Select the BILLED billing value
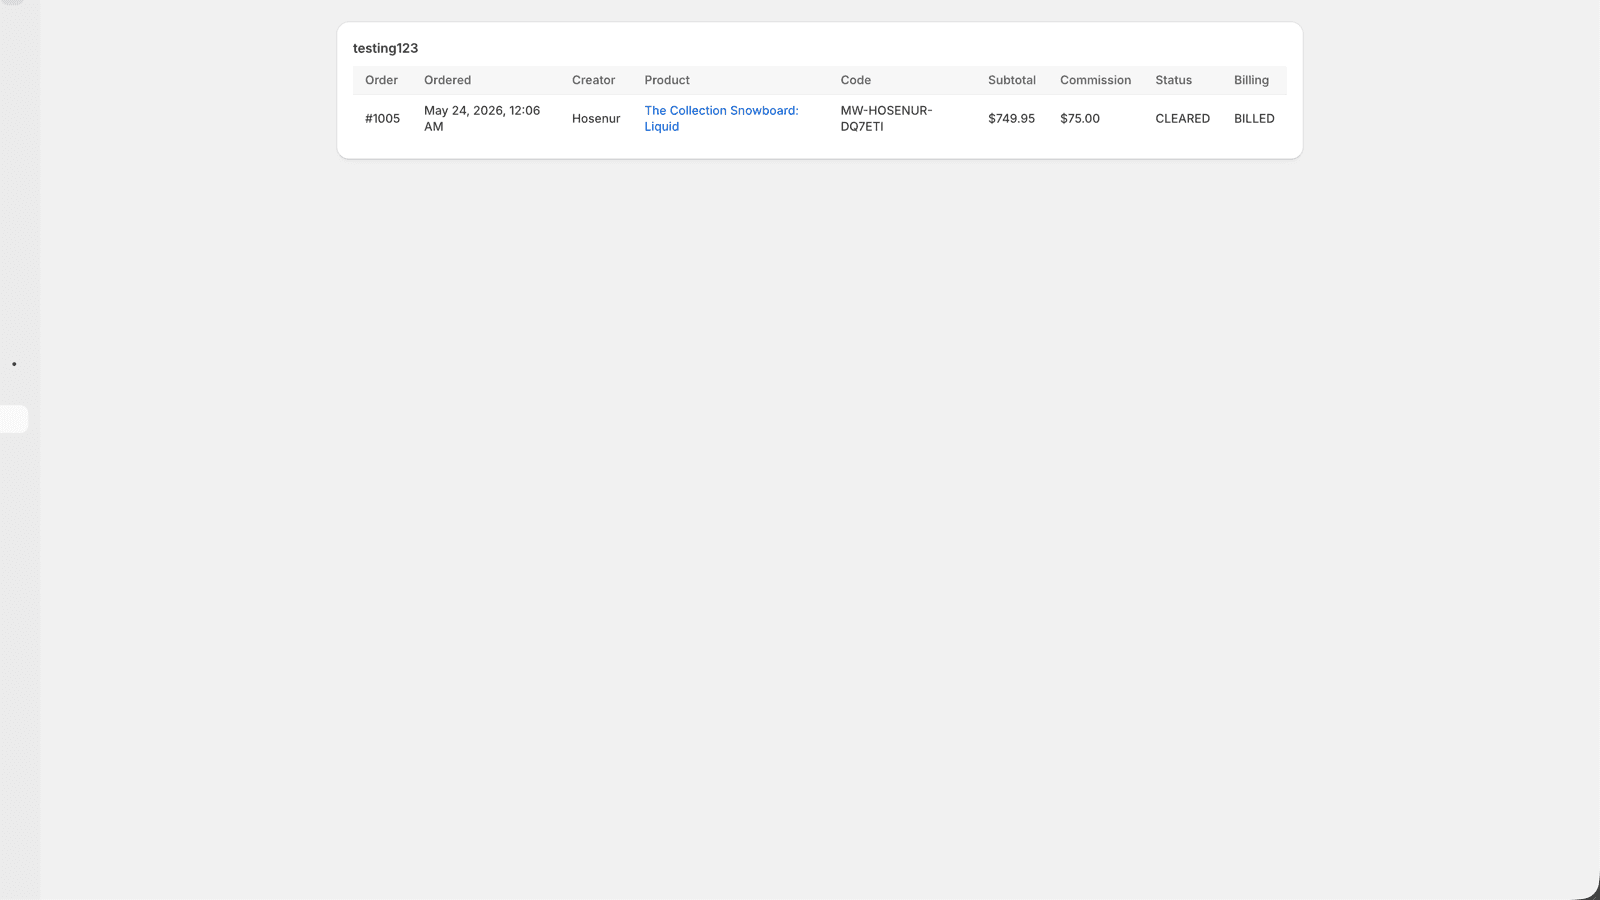1600x900 pixels. coord(1254,118)
